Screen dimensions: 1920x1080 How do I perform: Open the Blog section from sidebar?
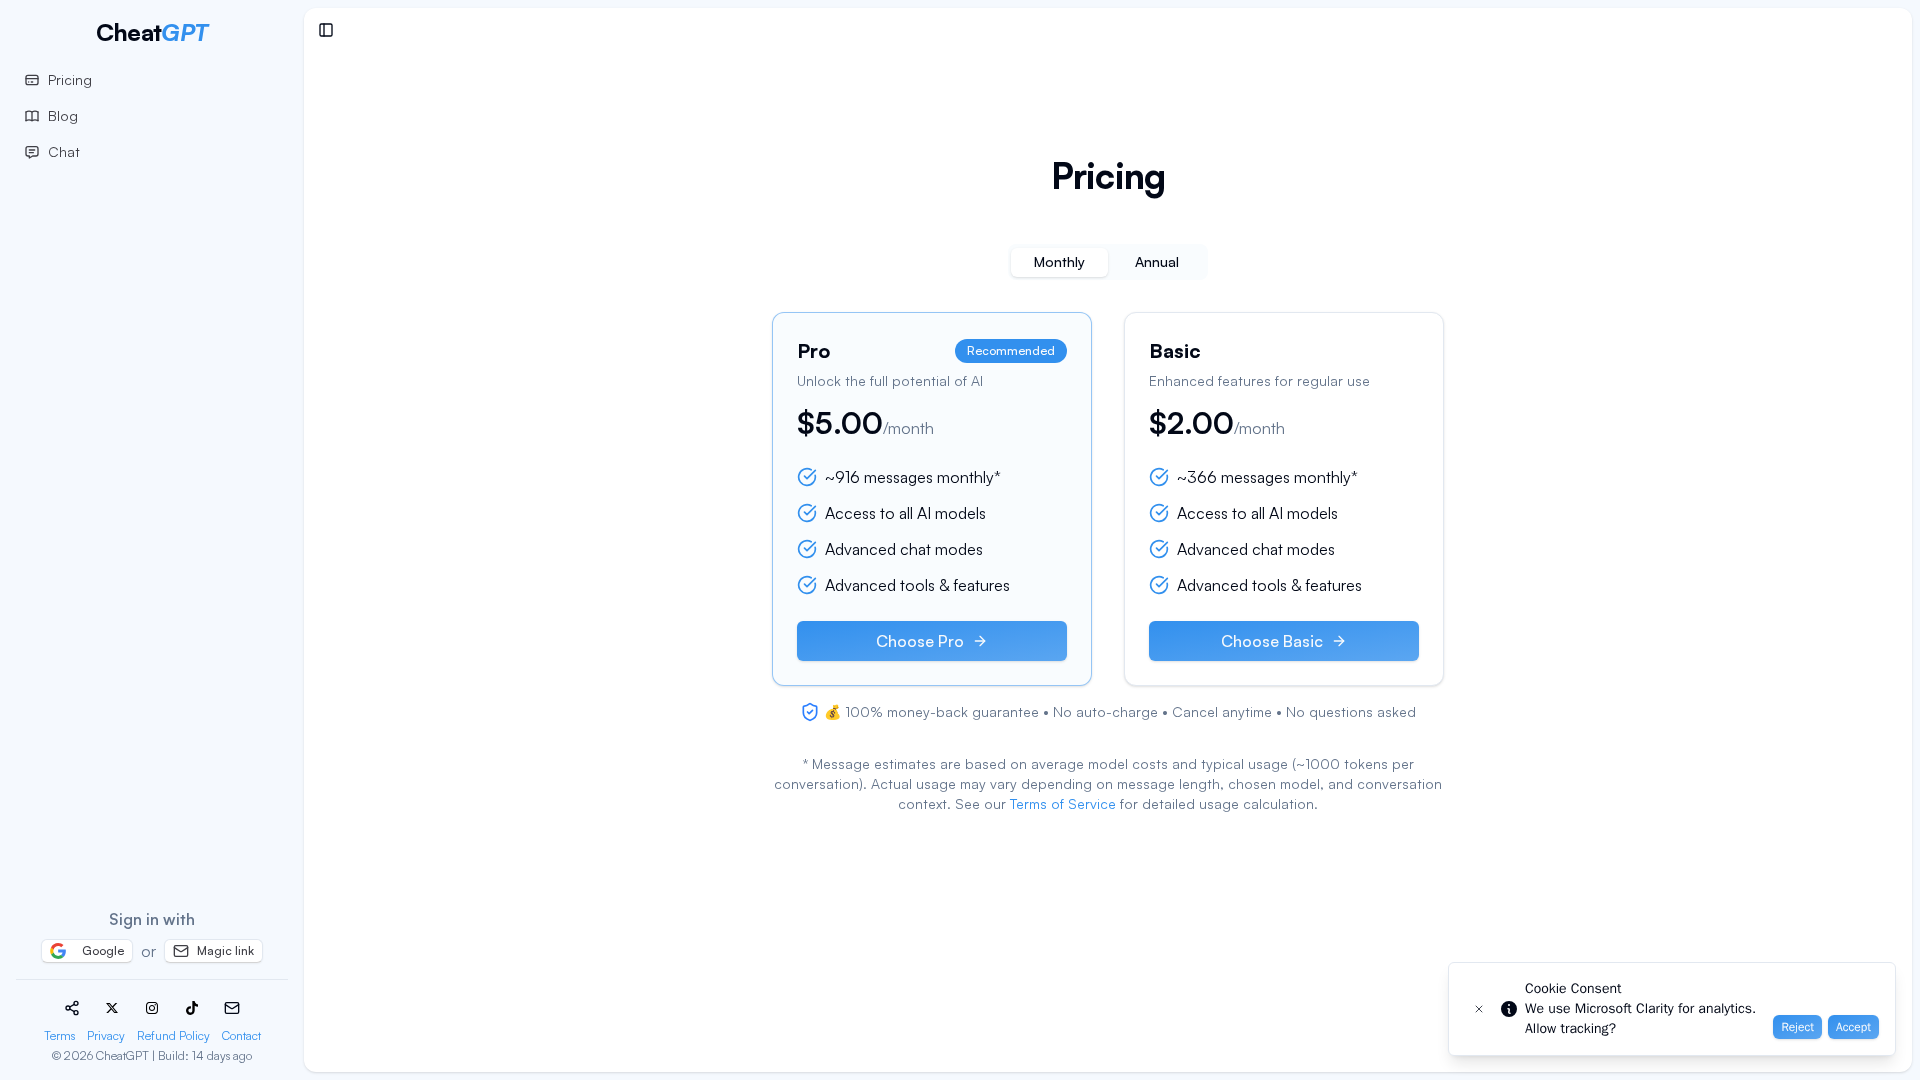(x=31, y=116)
